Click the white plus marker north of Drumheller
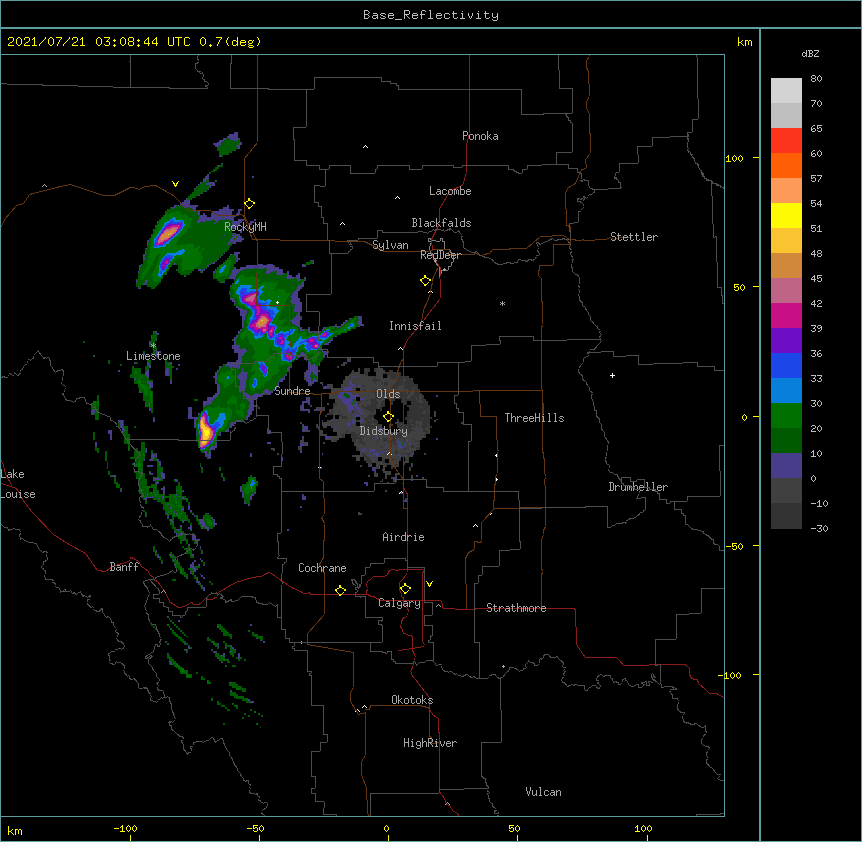862x842 pixels. (612, 375)
